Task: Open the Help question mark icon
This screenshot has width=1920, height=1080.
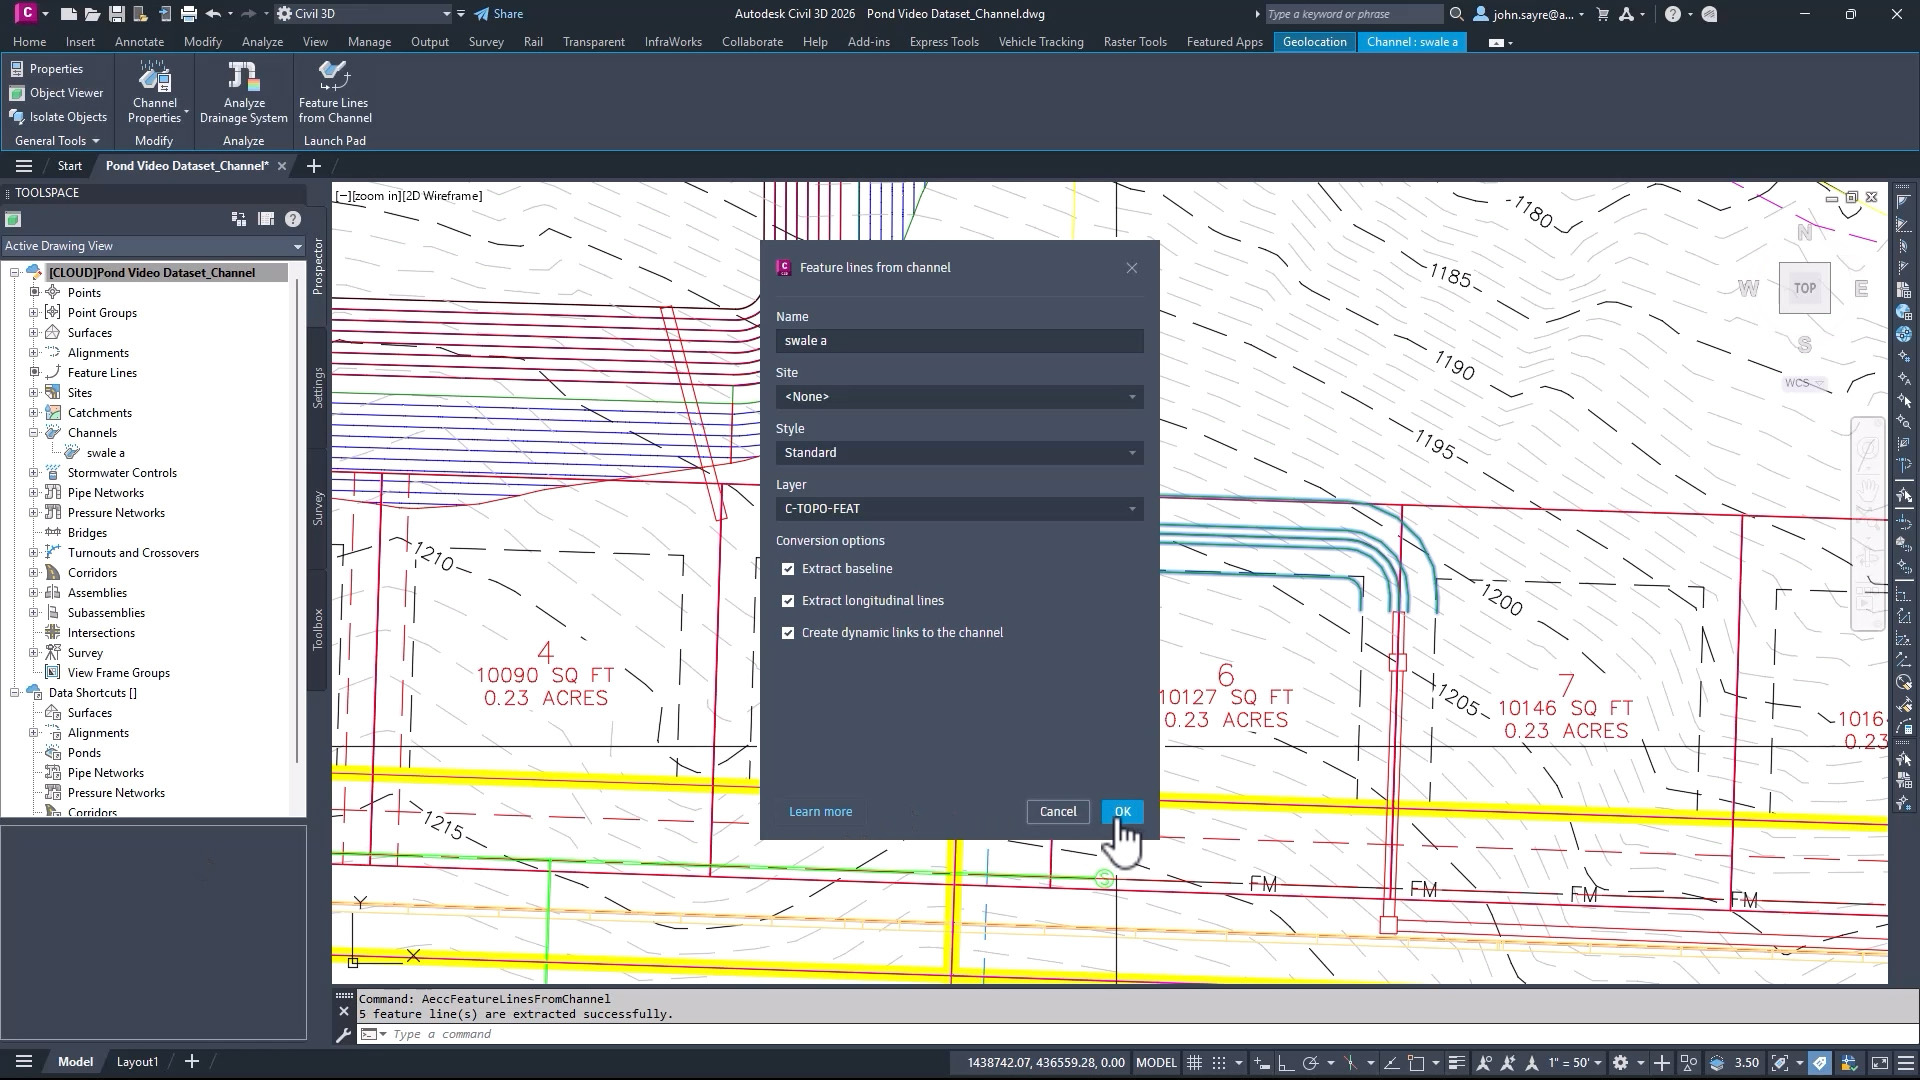Action: coord(1673,14)
